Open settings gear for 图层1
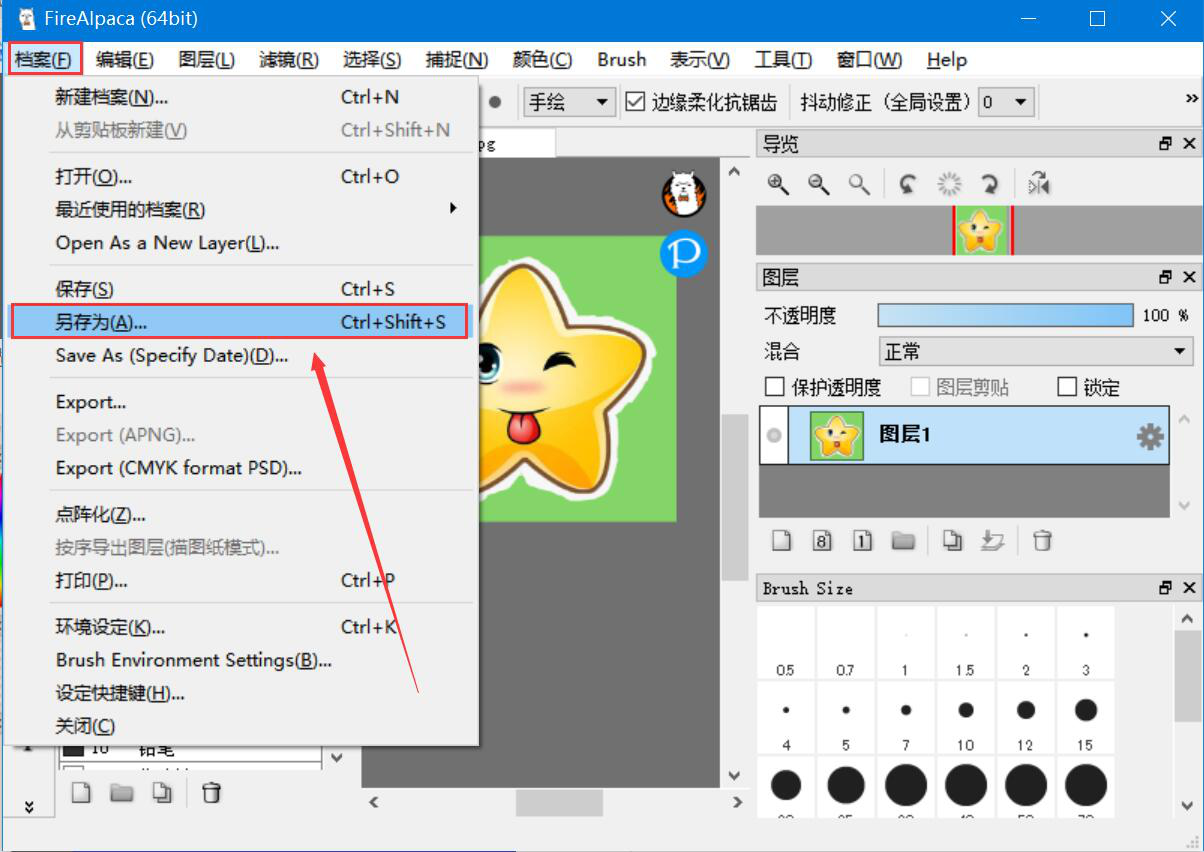Image resolution: width=1204 pixels, height=852 pixels. (1151, 436)
